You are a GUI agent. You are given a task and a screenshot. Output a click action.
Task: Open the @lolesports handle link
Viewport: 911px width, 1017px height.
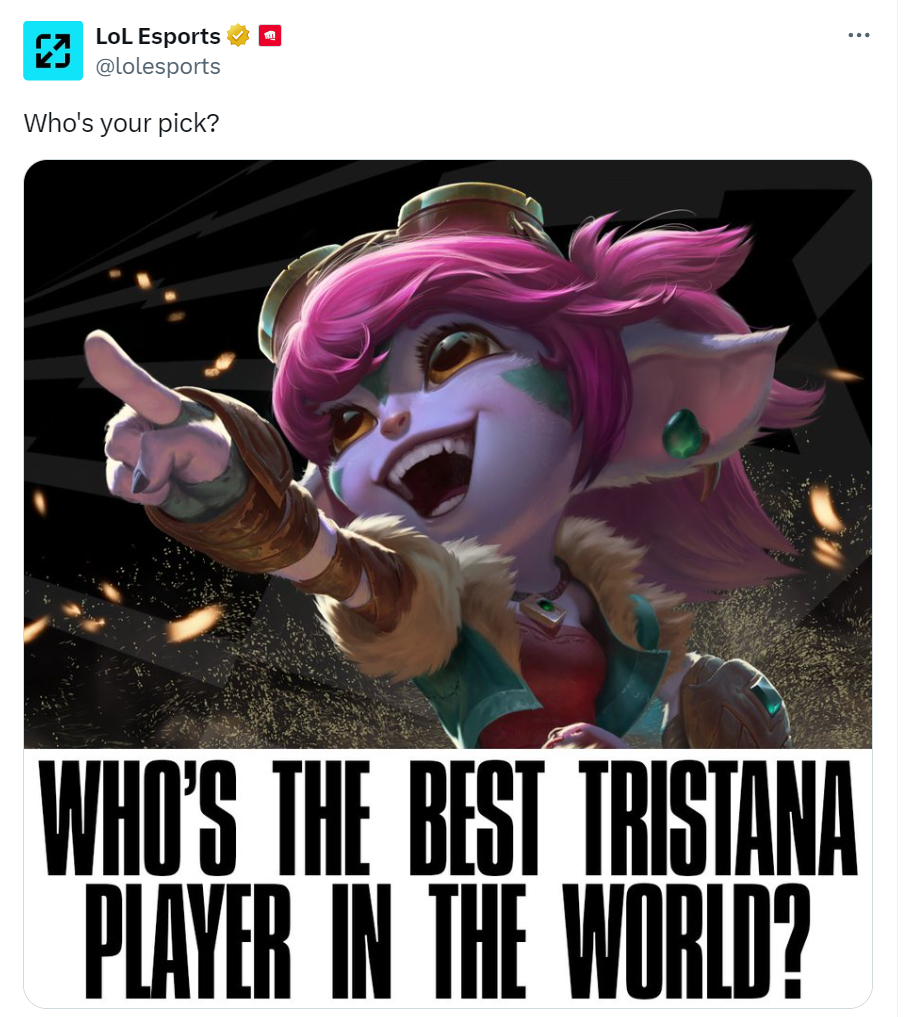158,66
